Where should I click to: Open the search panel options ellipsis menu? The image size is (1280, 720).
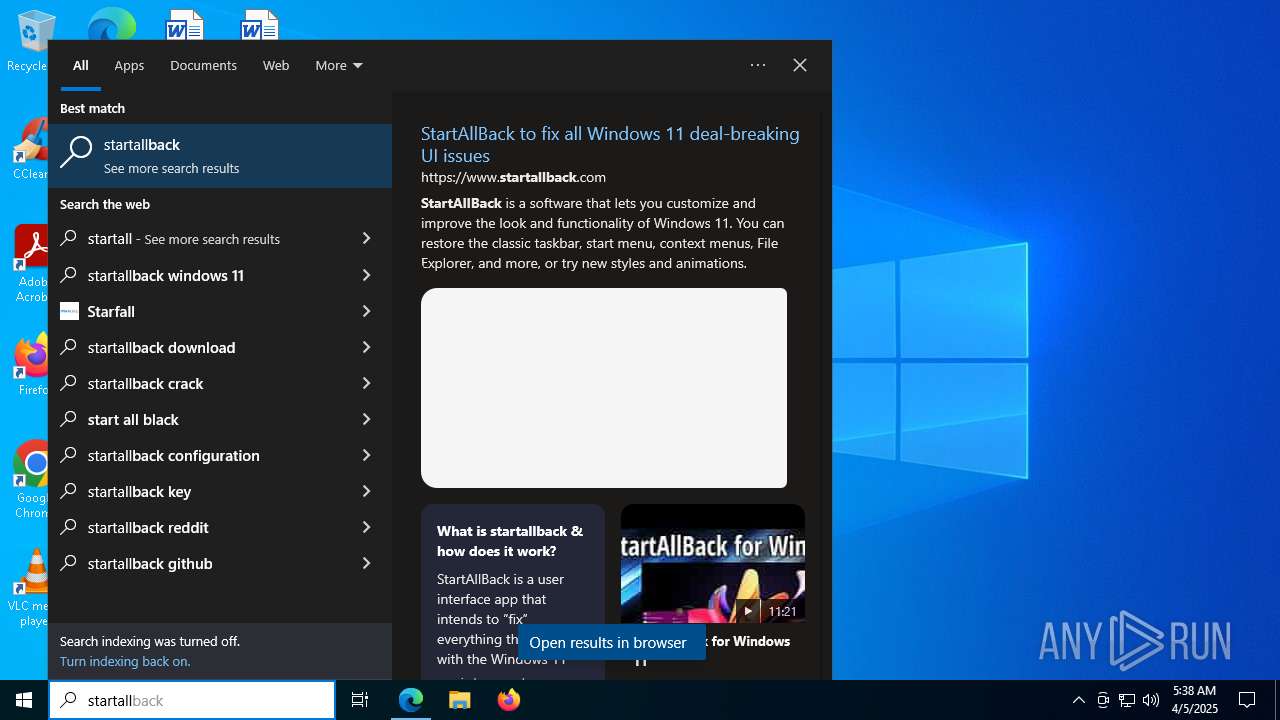(x=758, y=65)
